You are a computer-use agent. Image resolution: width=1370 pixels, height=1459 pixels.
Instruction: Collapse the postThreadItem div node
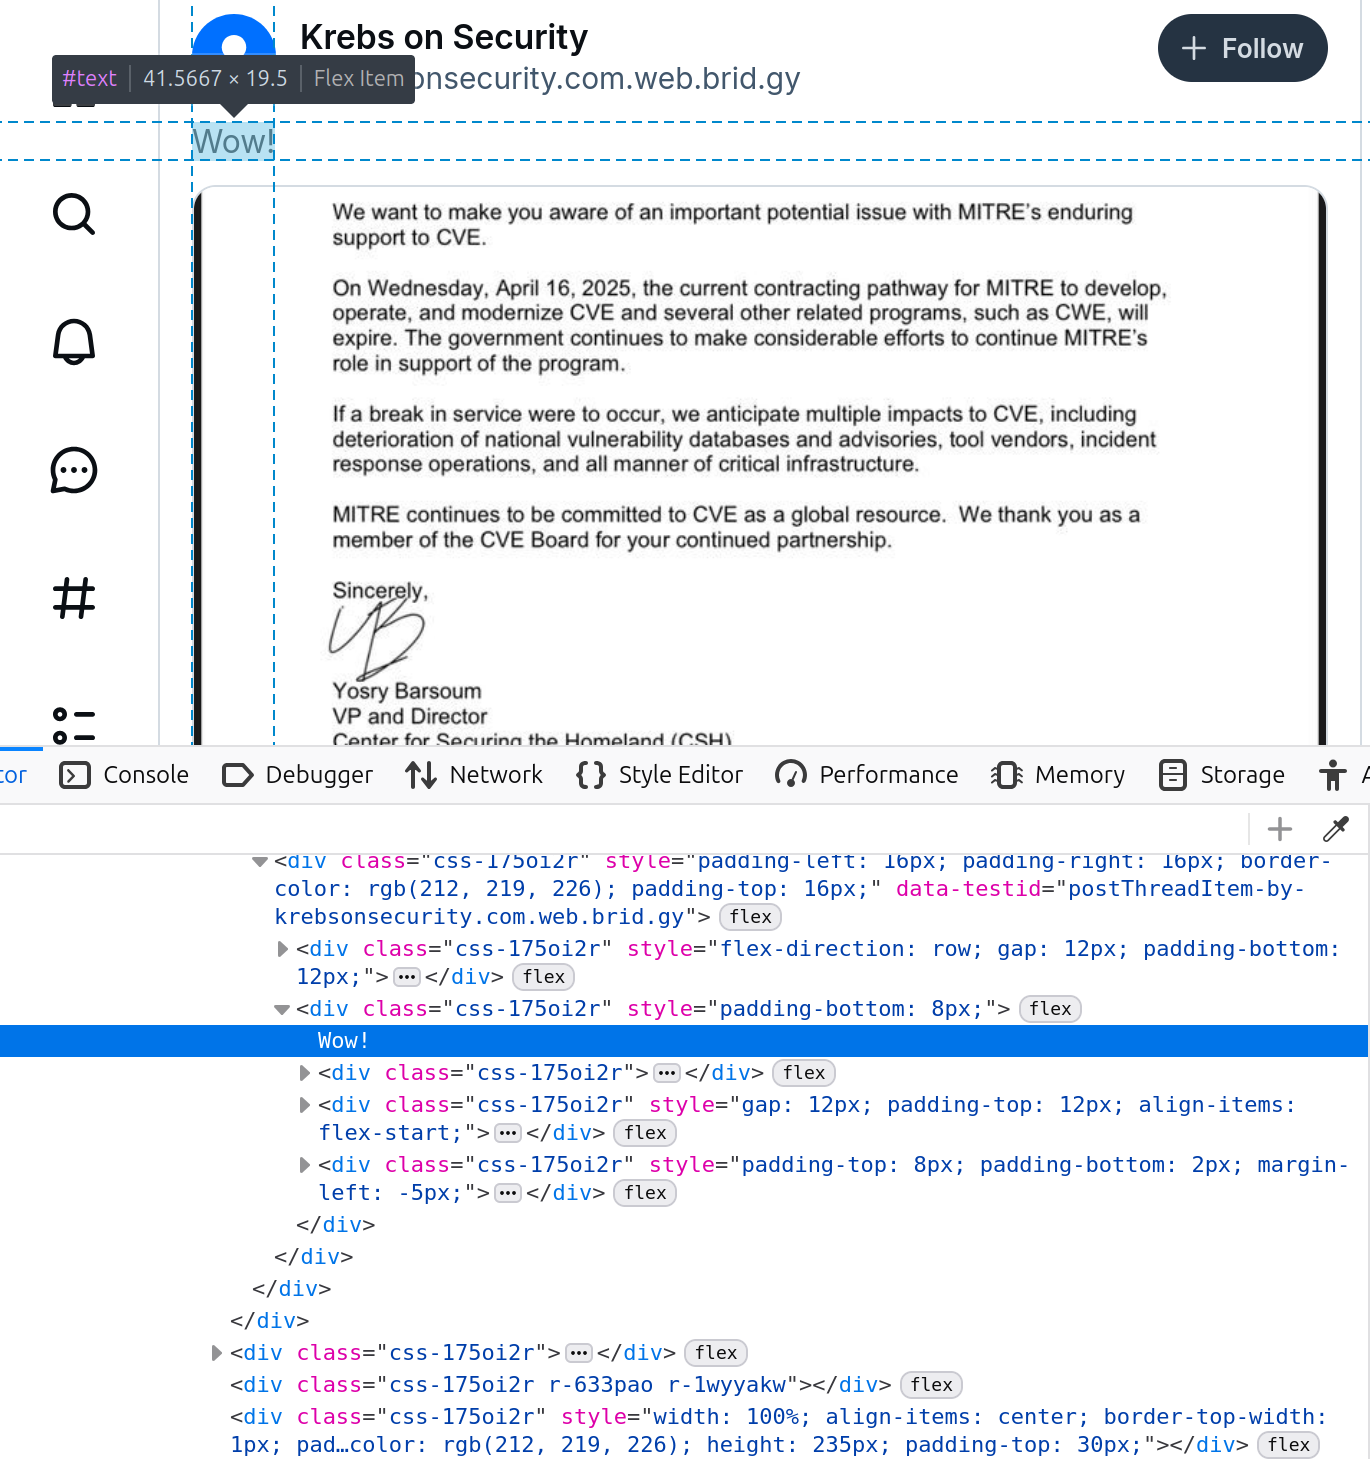[x=258, y=861]
